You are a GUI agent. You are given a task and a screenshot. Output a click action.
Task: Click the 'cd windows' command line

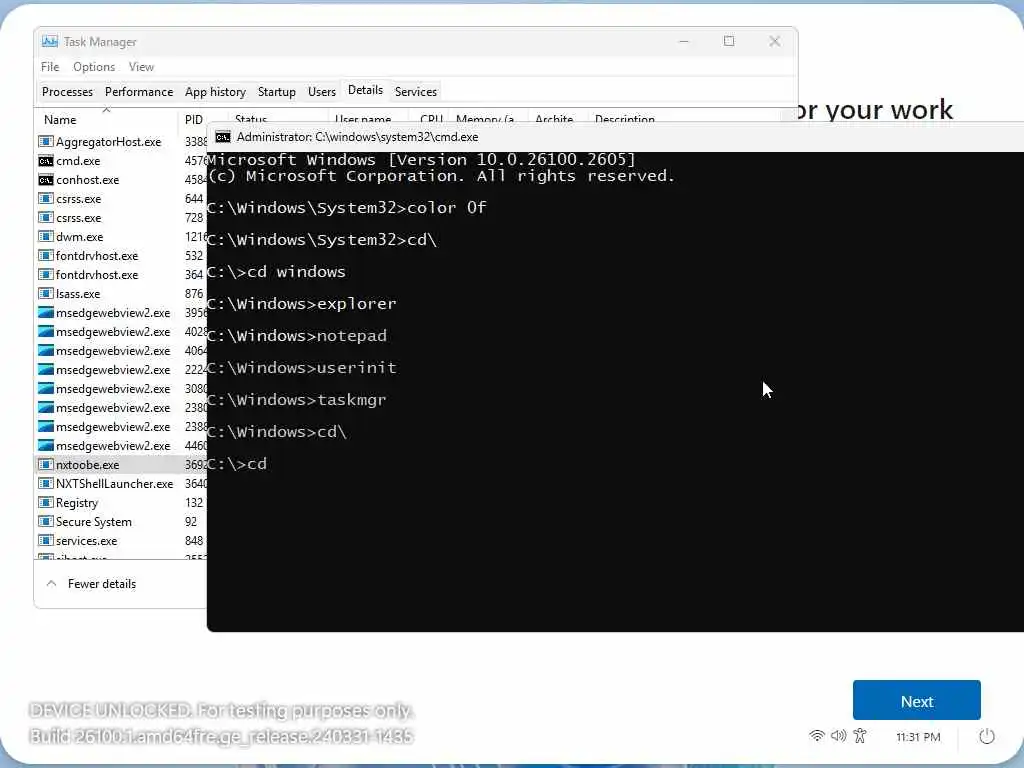click(276, 272)
